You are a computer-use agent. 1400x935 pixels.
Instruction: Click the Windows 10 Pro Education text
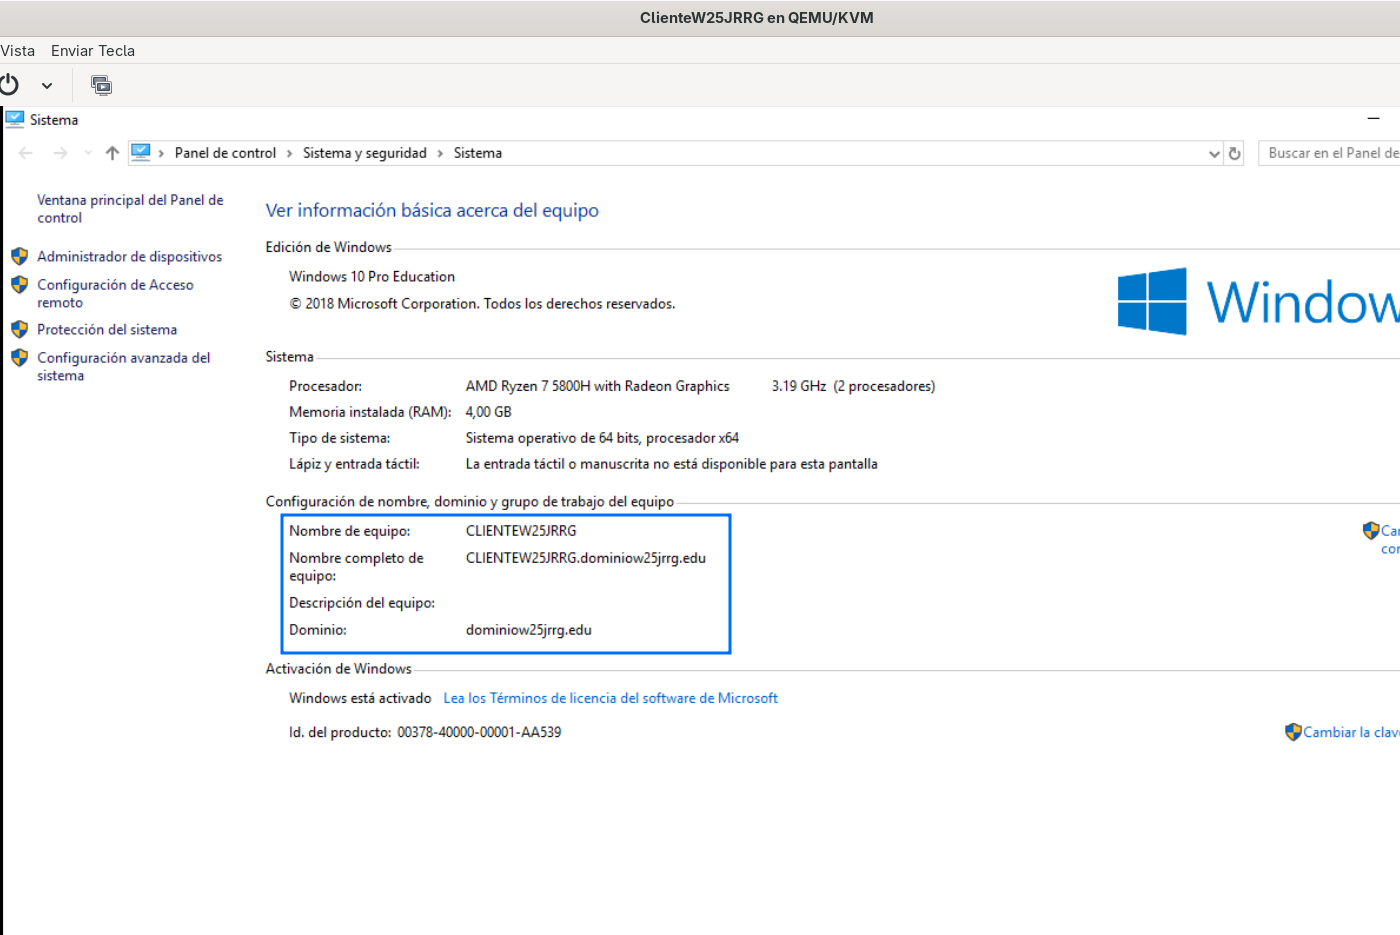[x=372, y=277]
